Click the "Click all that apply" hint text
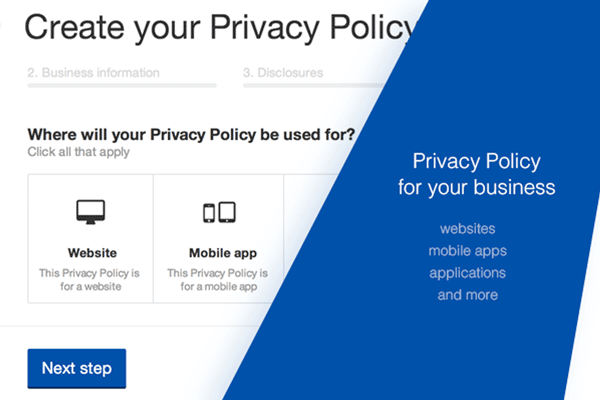This screenshot has height=400, width=600. pyautogui.click(x=79, y=152)
